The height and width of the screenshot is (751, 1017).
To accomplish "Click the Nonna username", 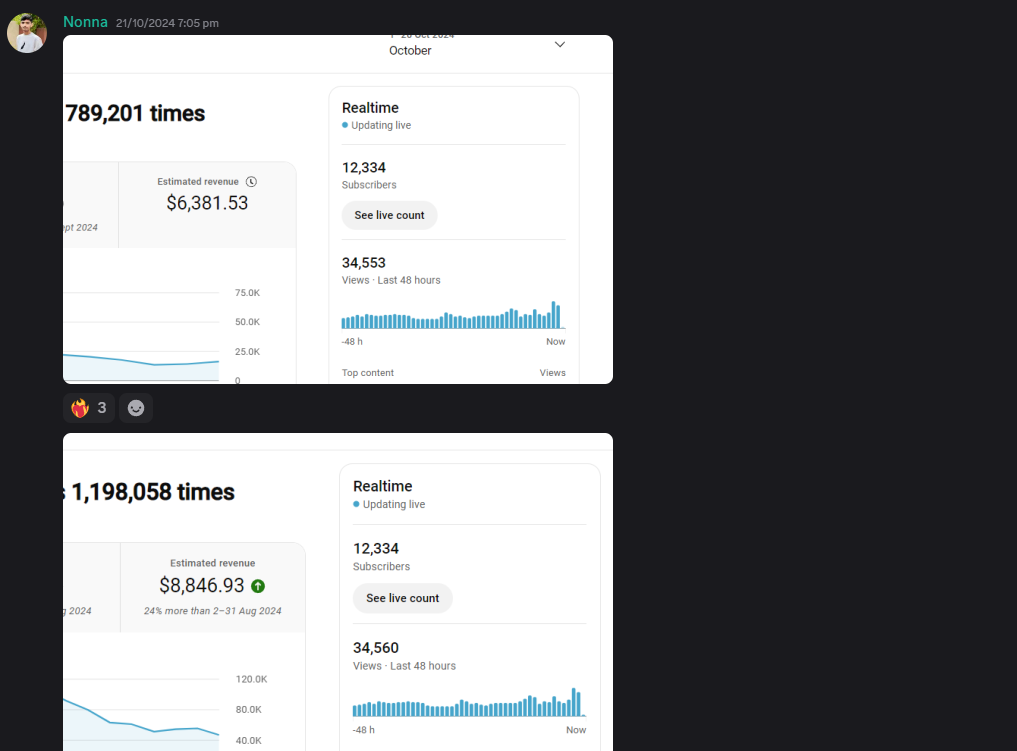I will coord(85,22).
